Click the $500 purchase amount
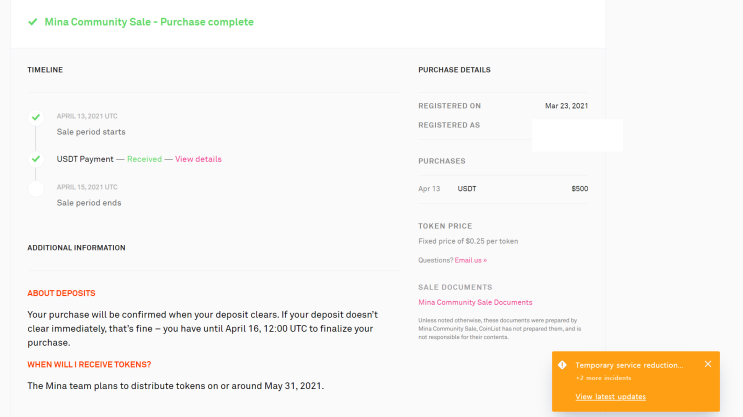Image resolution: width=743 pixels, height=417 pixels. point(580,189)
